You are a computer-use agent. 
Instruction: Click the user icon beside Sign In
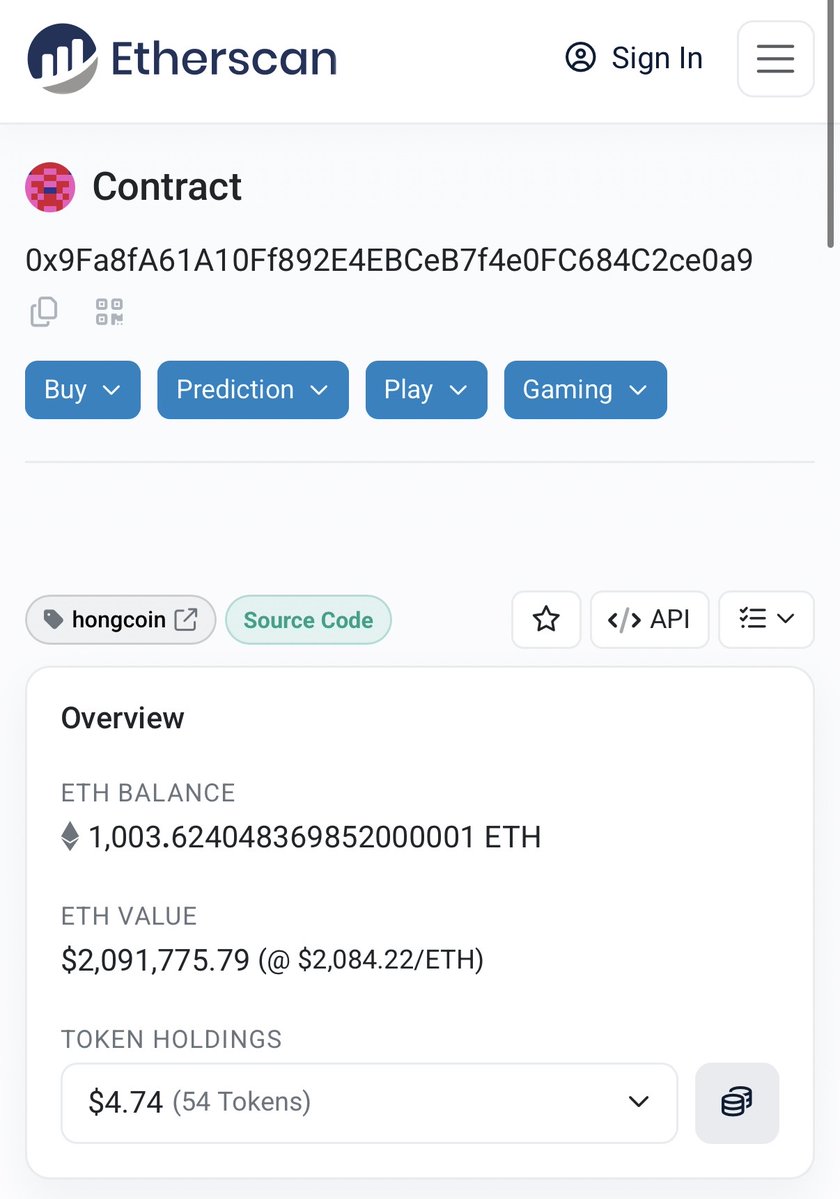coord(580,57)
